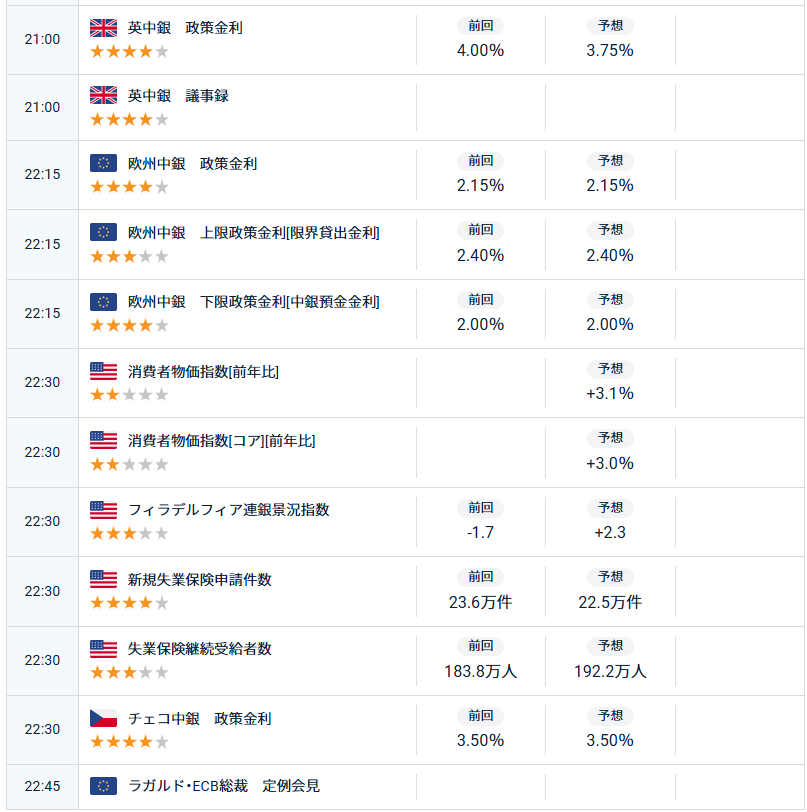Click EU flag beside 上限政策金利 row
Screen dimensions: 807x812
(x=103, y=233)
